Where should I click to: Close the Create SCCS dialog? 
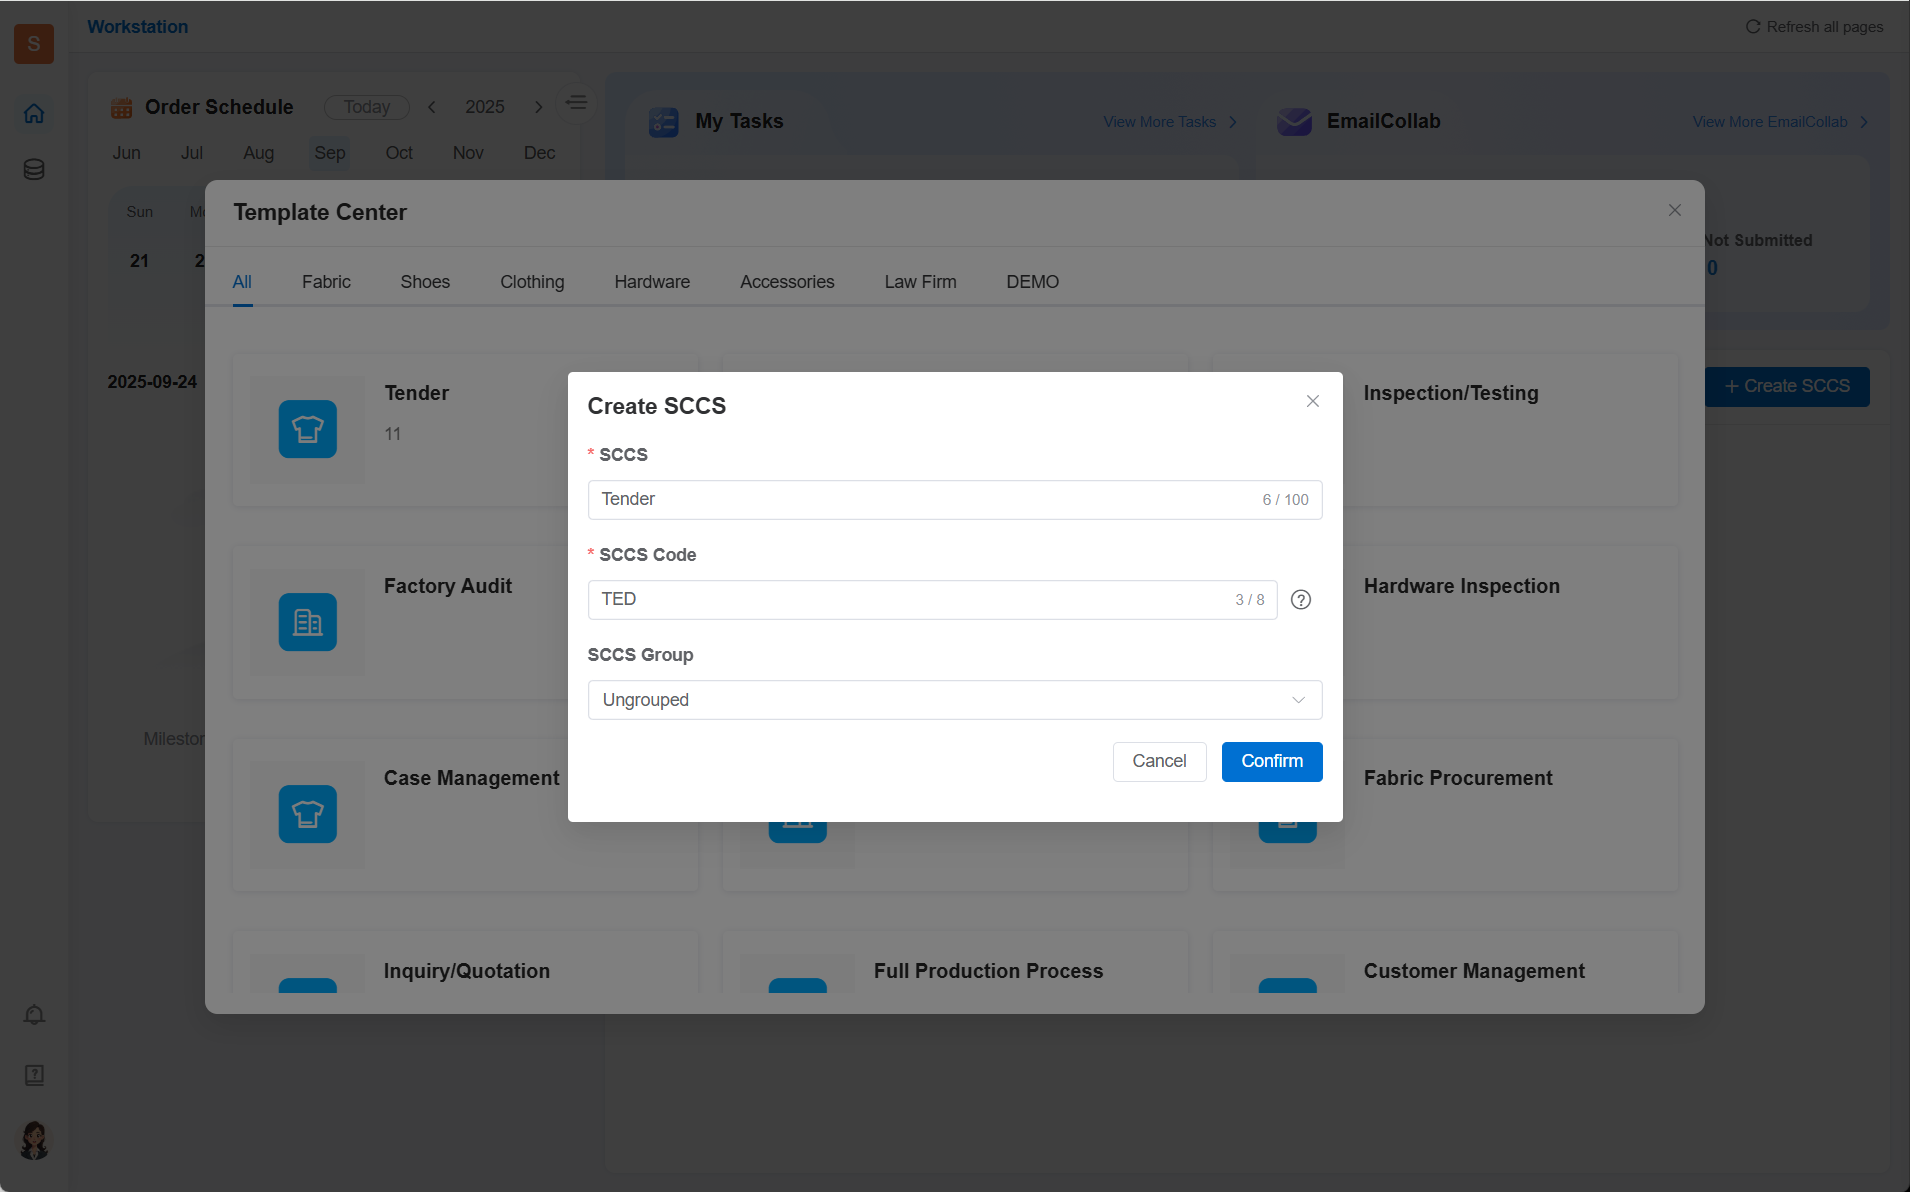point(1312,401)
